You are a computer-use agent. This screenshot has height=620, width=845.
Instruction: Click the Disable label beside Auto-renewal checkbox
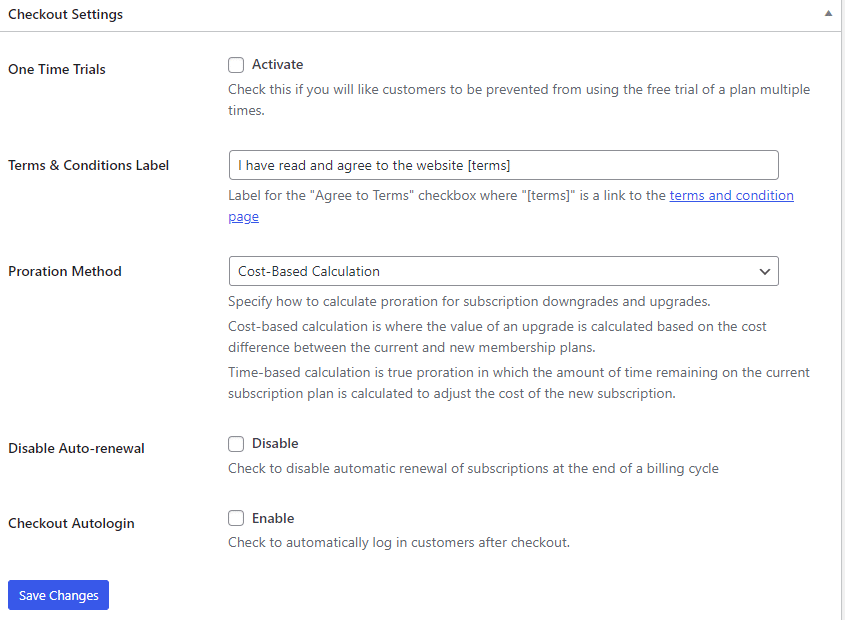click(275, 444)
